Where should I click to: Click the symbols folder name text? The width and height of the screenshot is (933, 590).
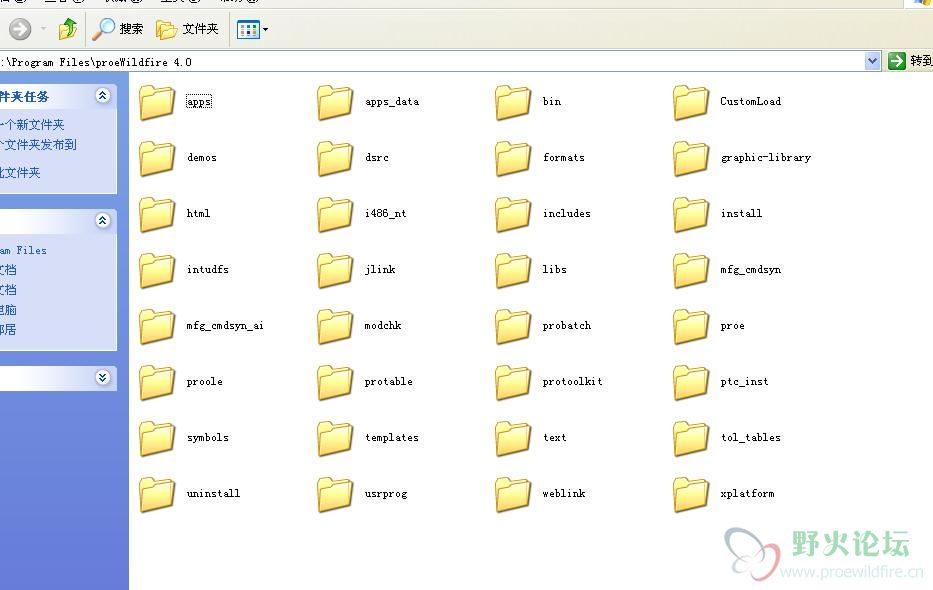pos(208,438)
